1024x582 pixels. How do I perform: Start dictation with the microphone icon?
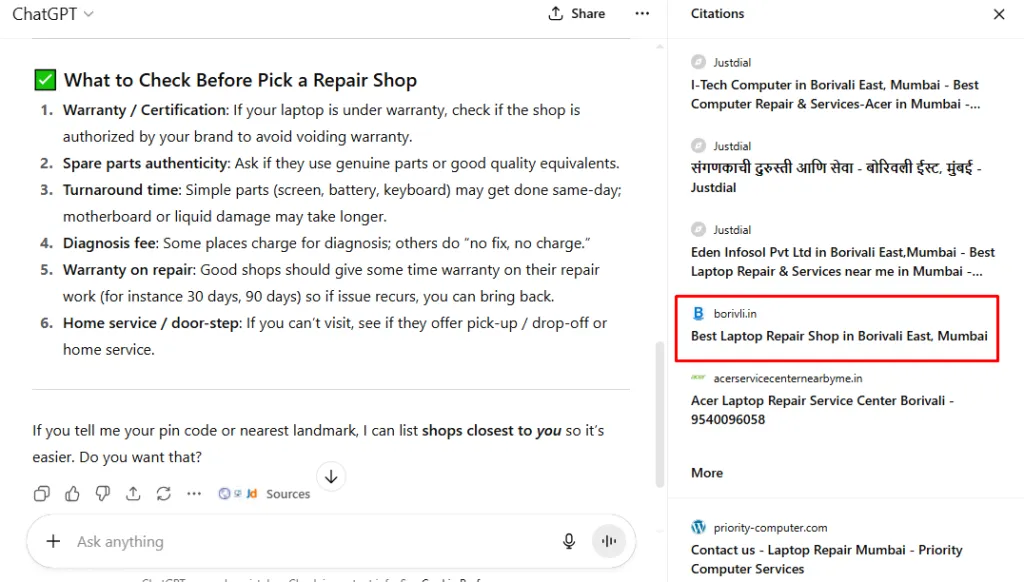pos(569,541)
